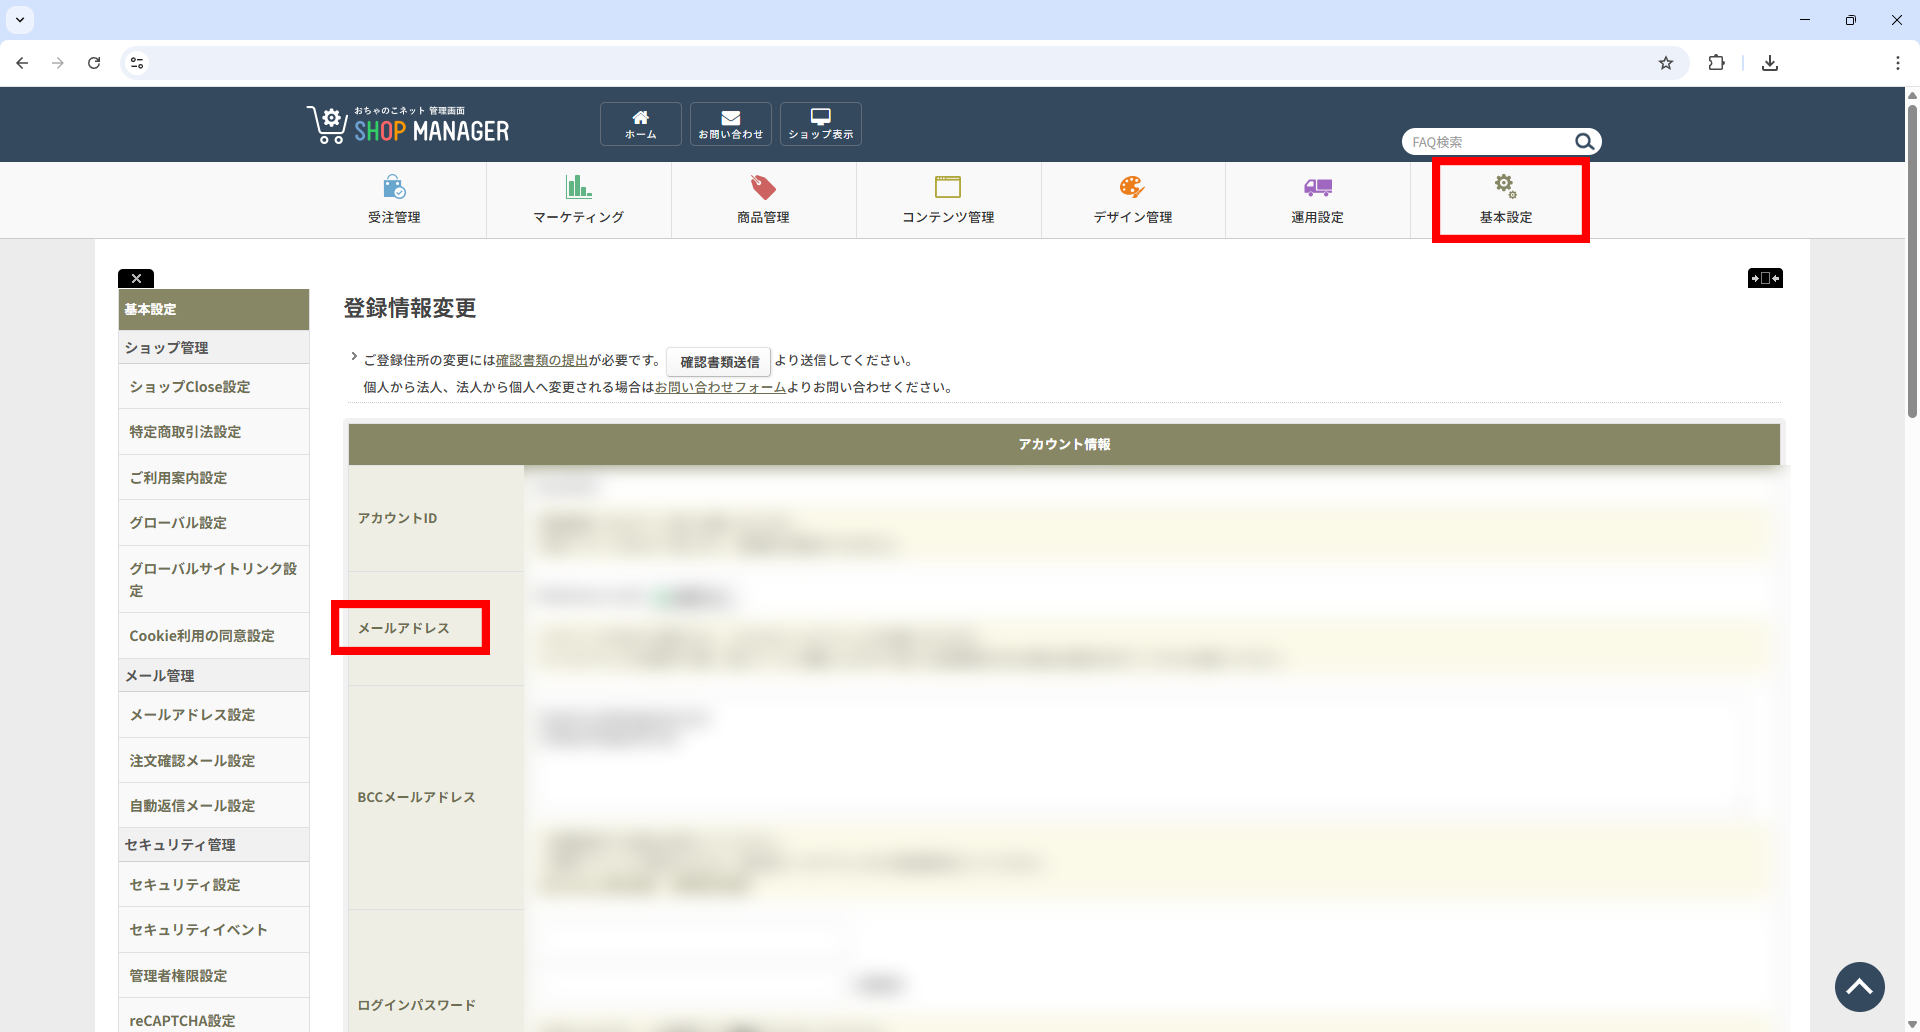
Task: Select ショップClose設定 in sidebar
Action: 190,387
